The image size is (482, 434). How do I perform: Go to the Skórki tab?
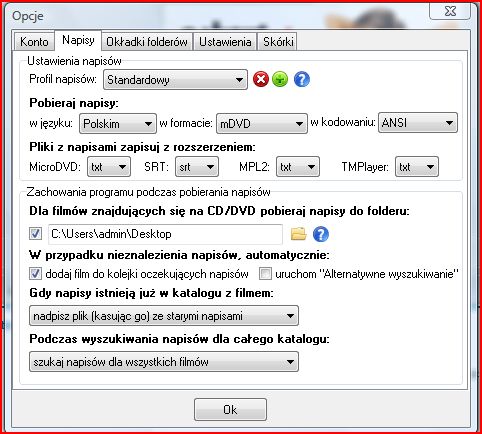point(278,42)
